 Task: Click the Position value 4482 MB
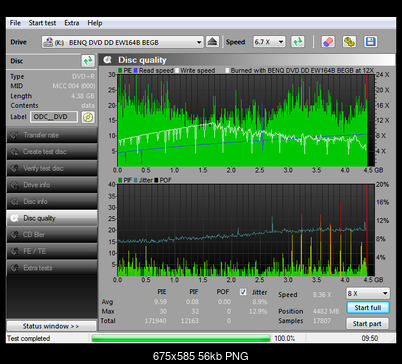point(326,311)
